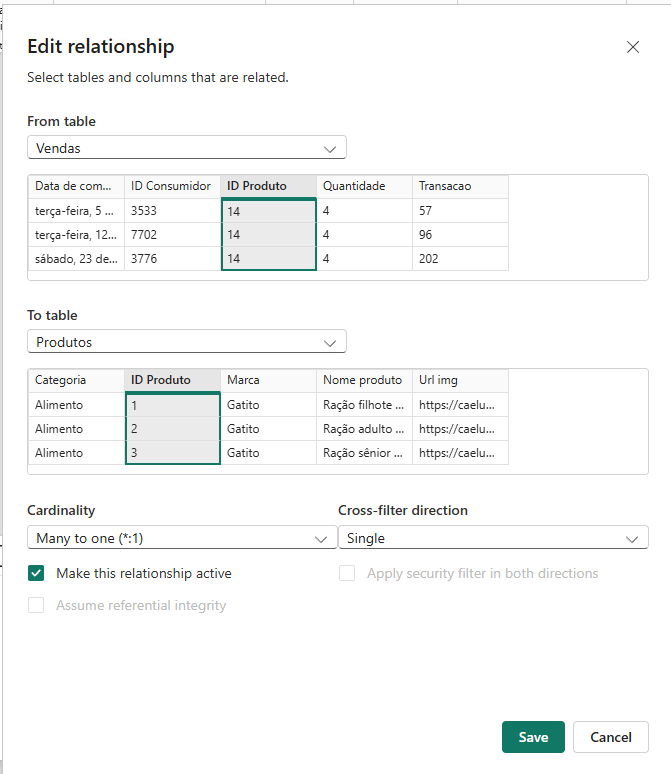671x774 pixels.
Task: Select ID Produto column in Vendas table
Action: [269, 186]
